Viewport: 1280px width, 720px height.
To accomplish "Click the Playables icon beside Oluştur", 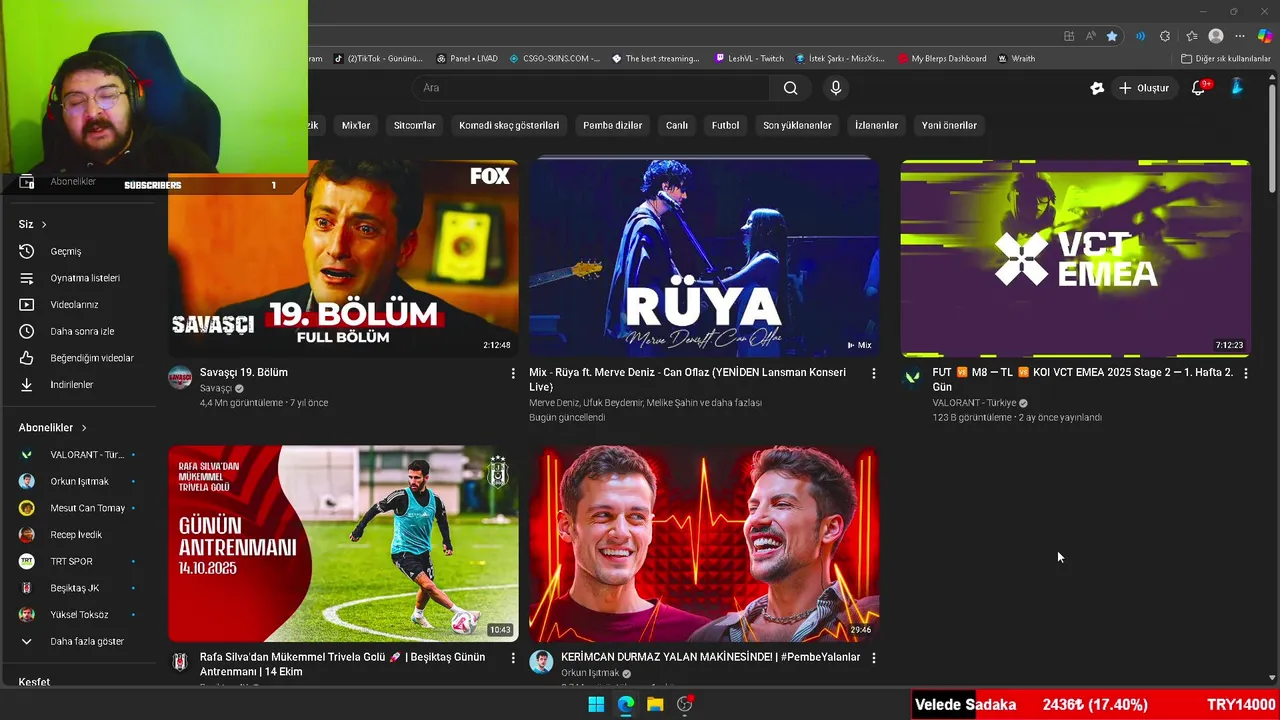I will coord(1097,88).
